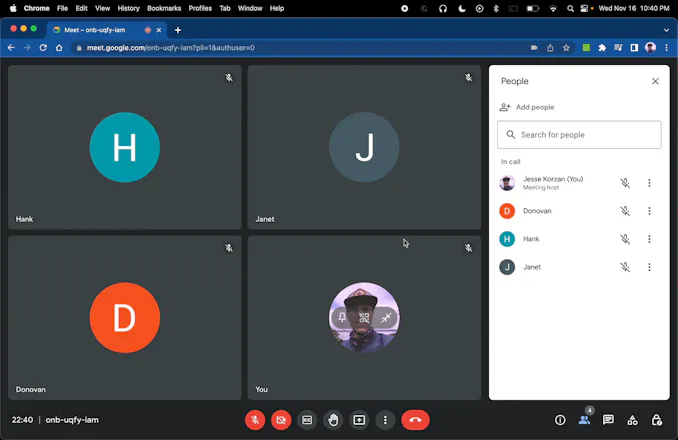
Task: Open the Chrome share icon
Action: click(550, 48)
